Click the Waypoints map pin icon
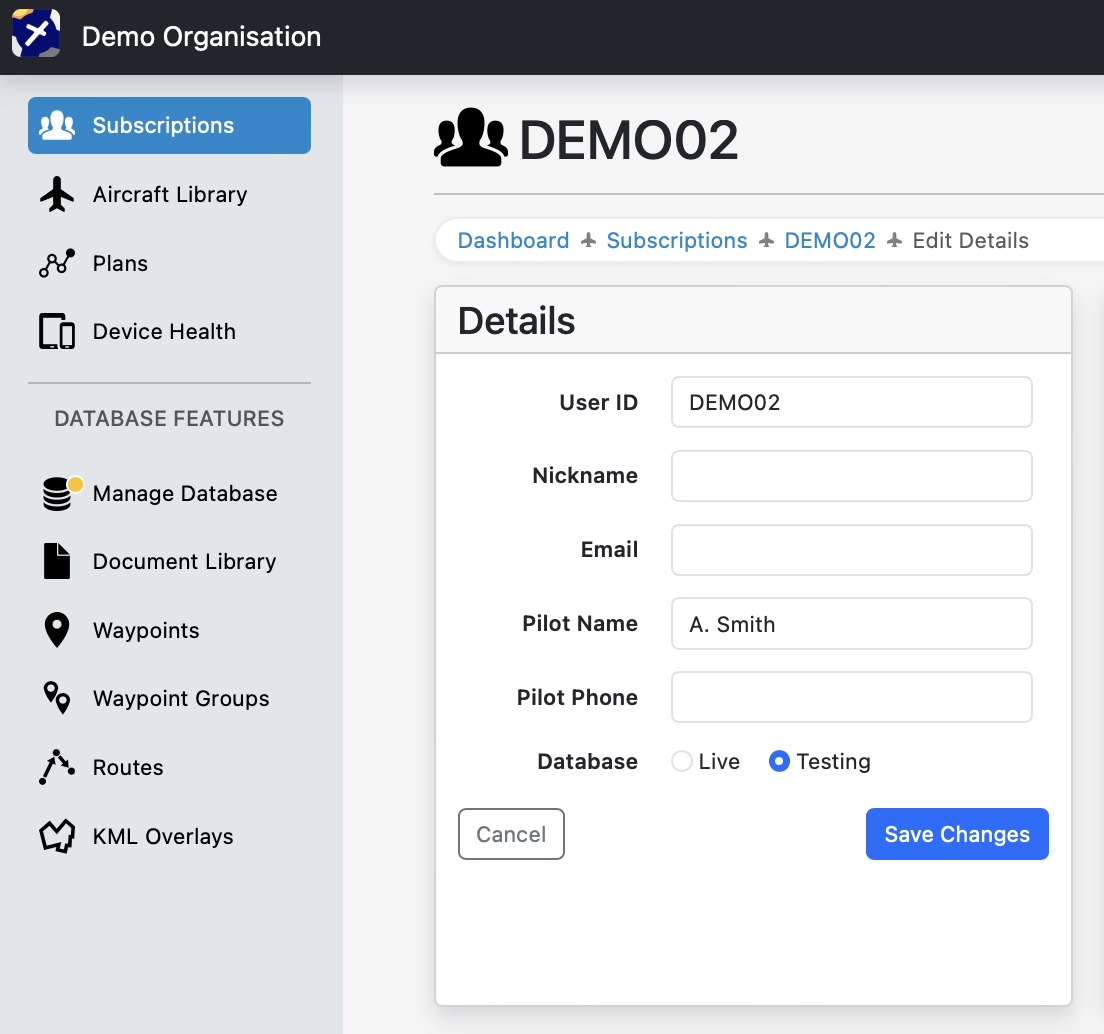 57,630
